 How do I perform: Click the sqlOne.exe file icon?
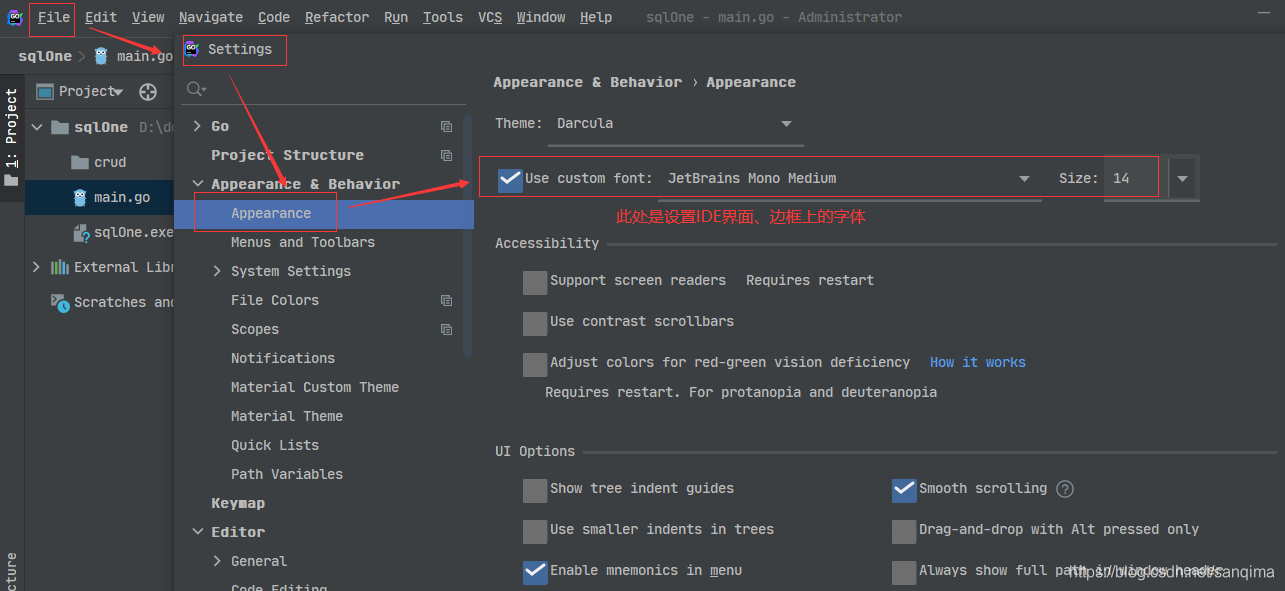pos(81,233)
